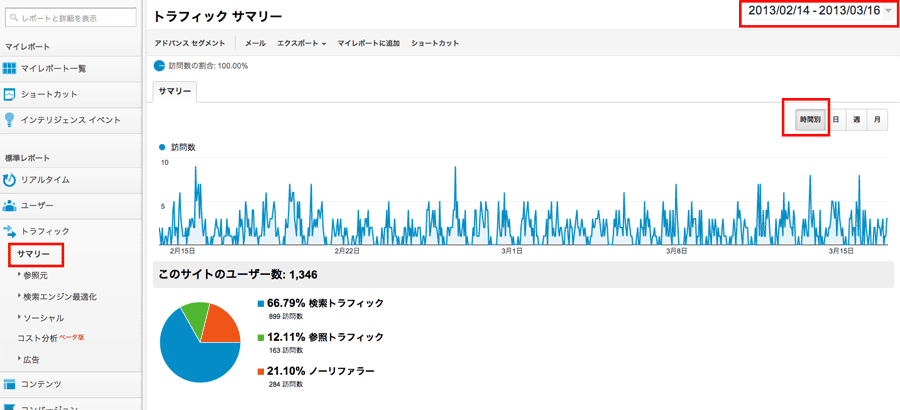Click the 訪問数の割合: 100.00% text
Screen dimensions: 900x410
click(x=208, y=66)
